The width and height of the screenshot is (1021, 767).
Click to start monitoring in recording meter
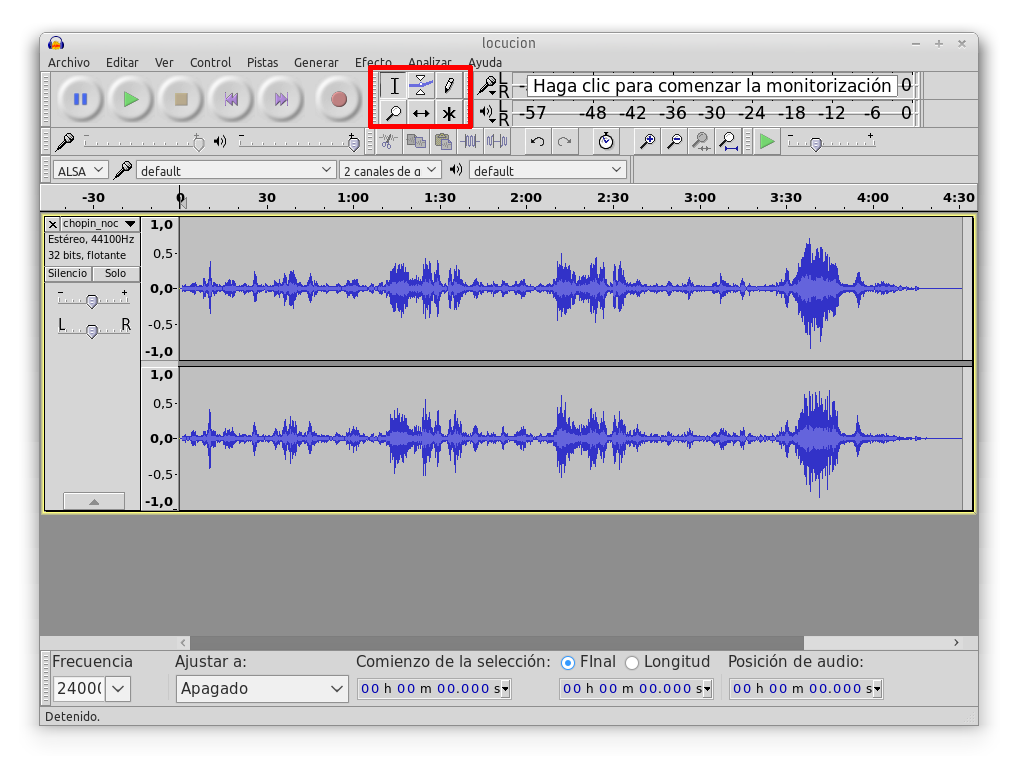coord(712,86)
